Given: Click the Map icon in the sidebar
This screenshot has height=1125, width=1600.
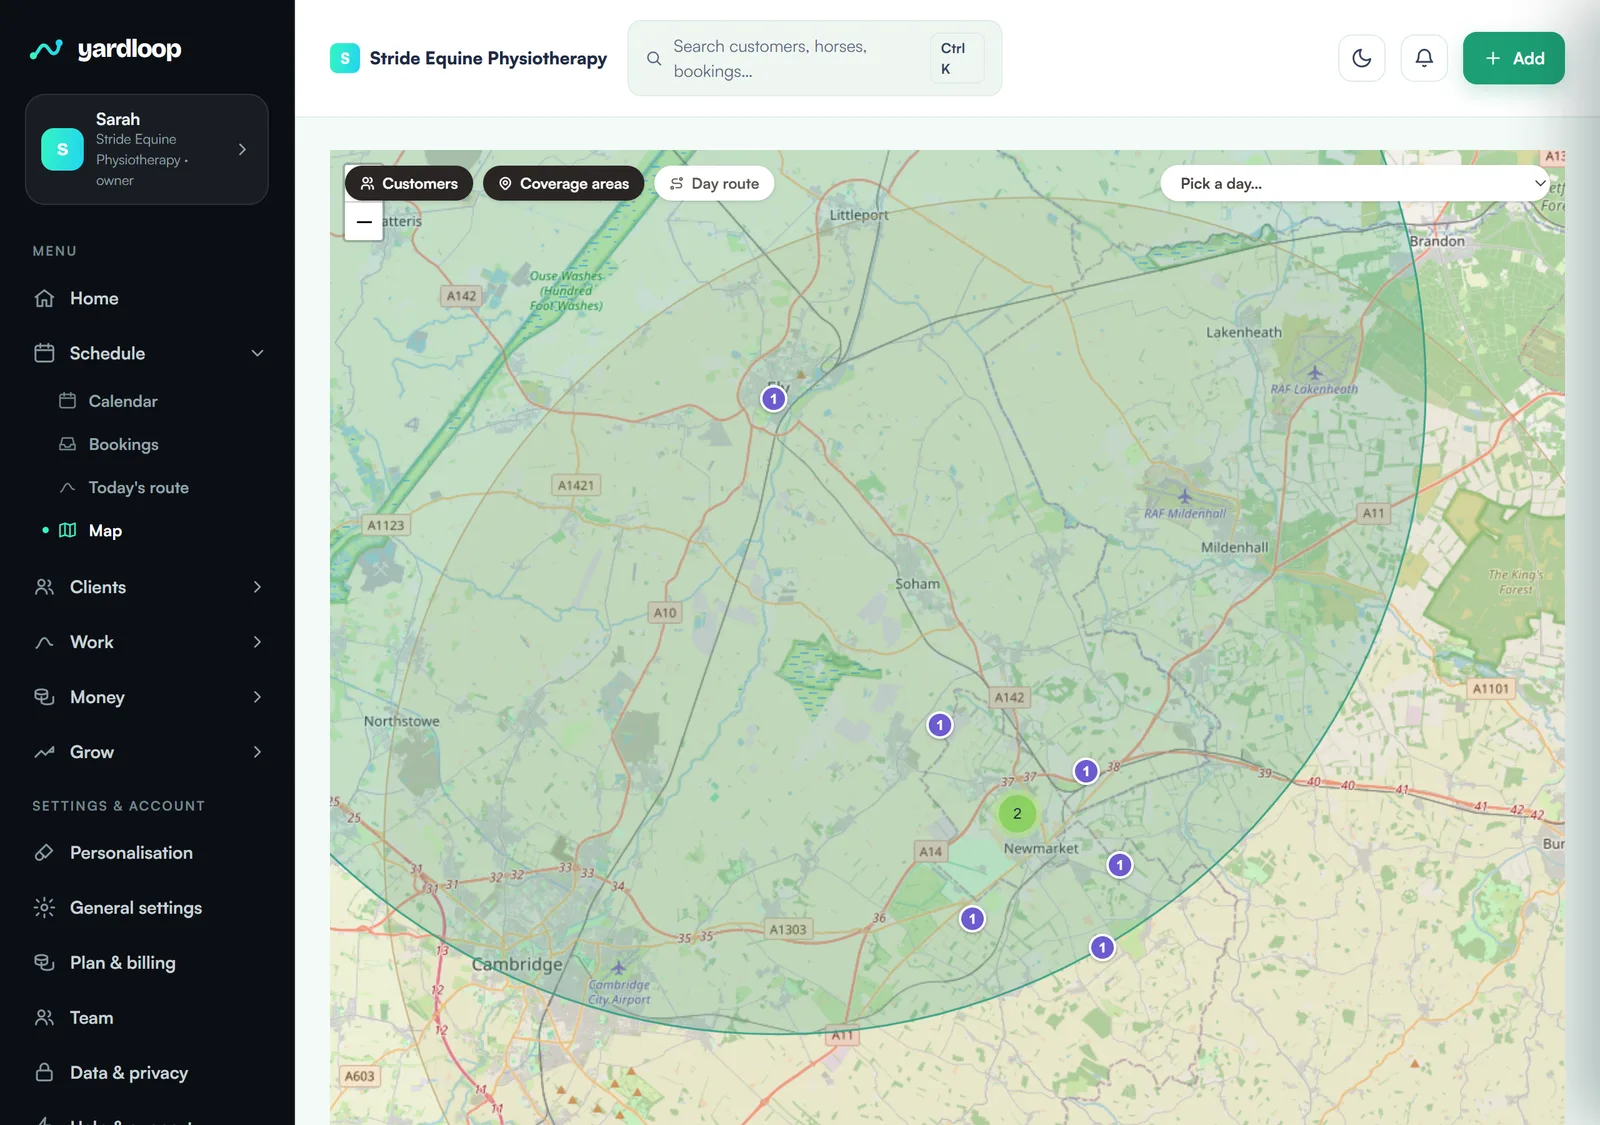Looking at the screenshot, I should (x=68, y=530).
